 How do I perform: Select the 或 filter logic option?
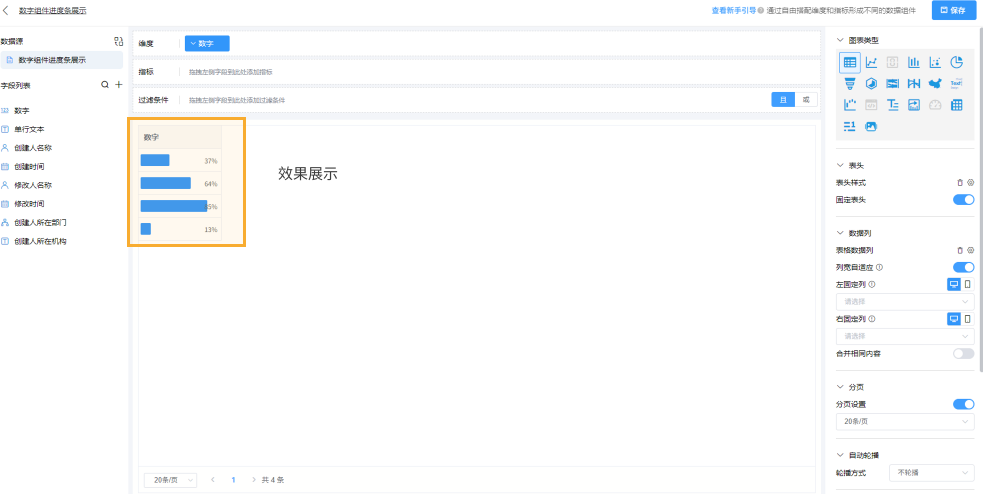(x=806, y=100)
